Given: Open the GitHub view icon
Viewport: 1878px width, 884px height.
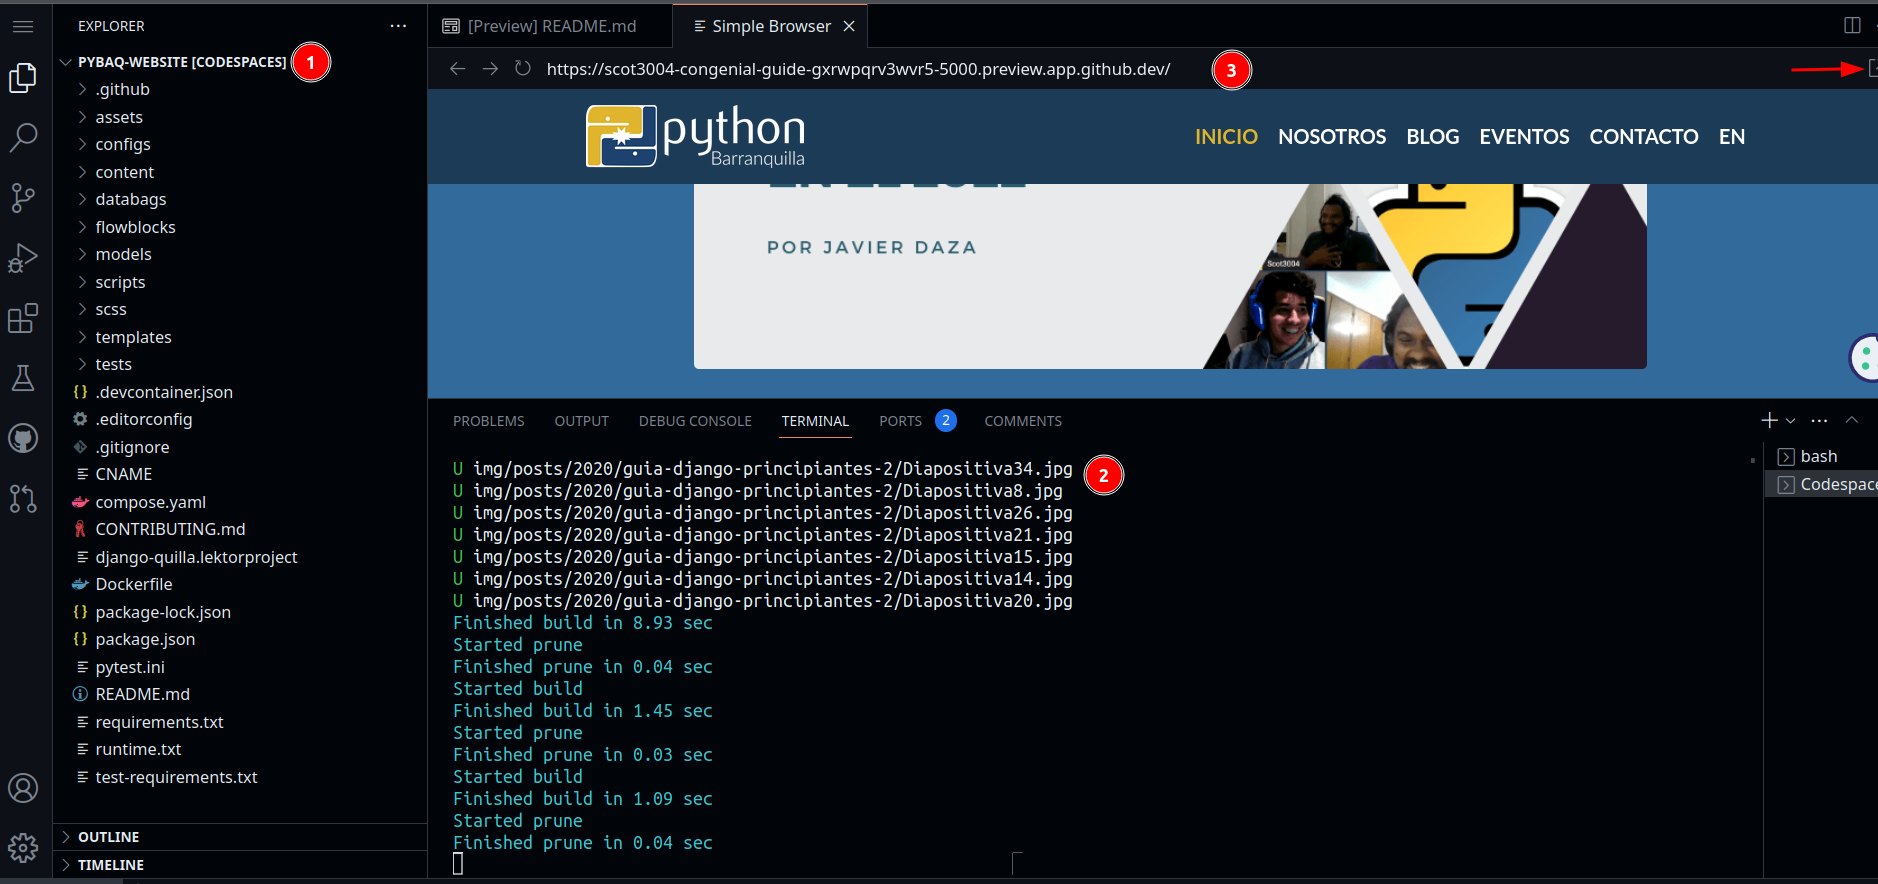Looking at the screenshot, I should [x=23, y=438].
